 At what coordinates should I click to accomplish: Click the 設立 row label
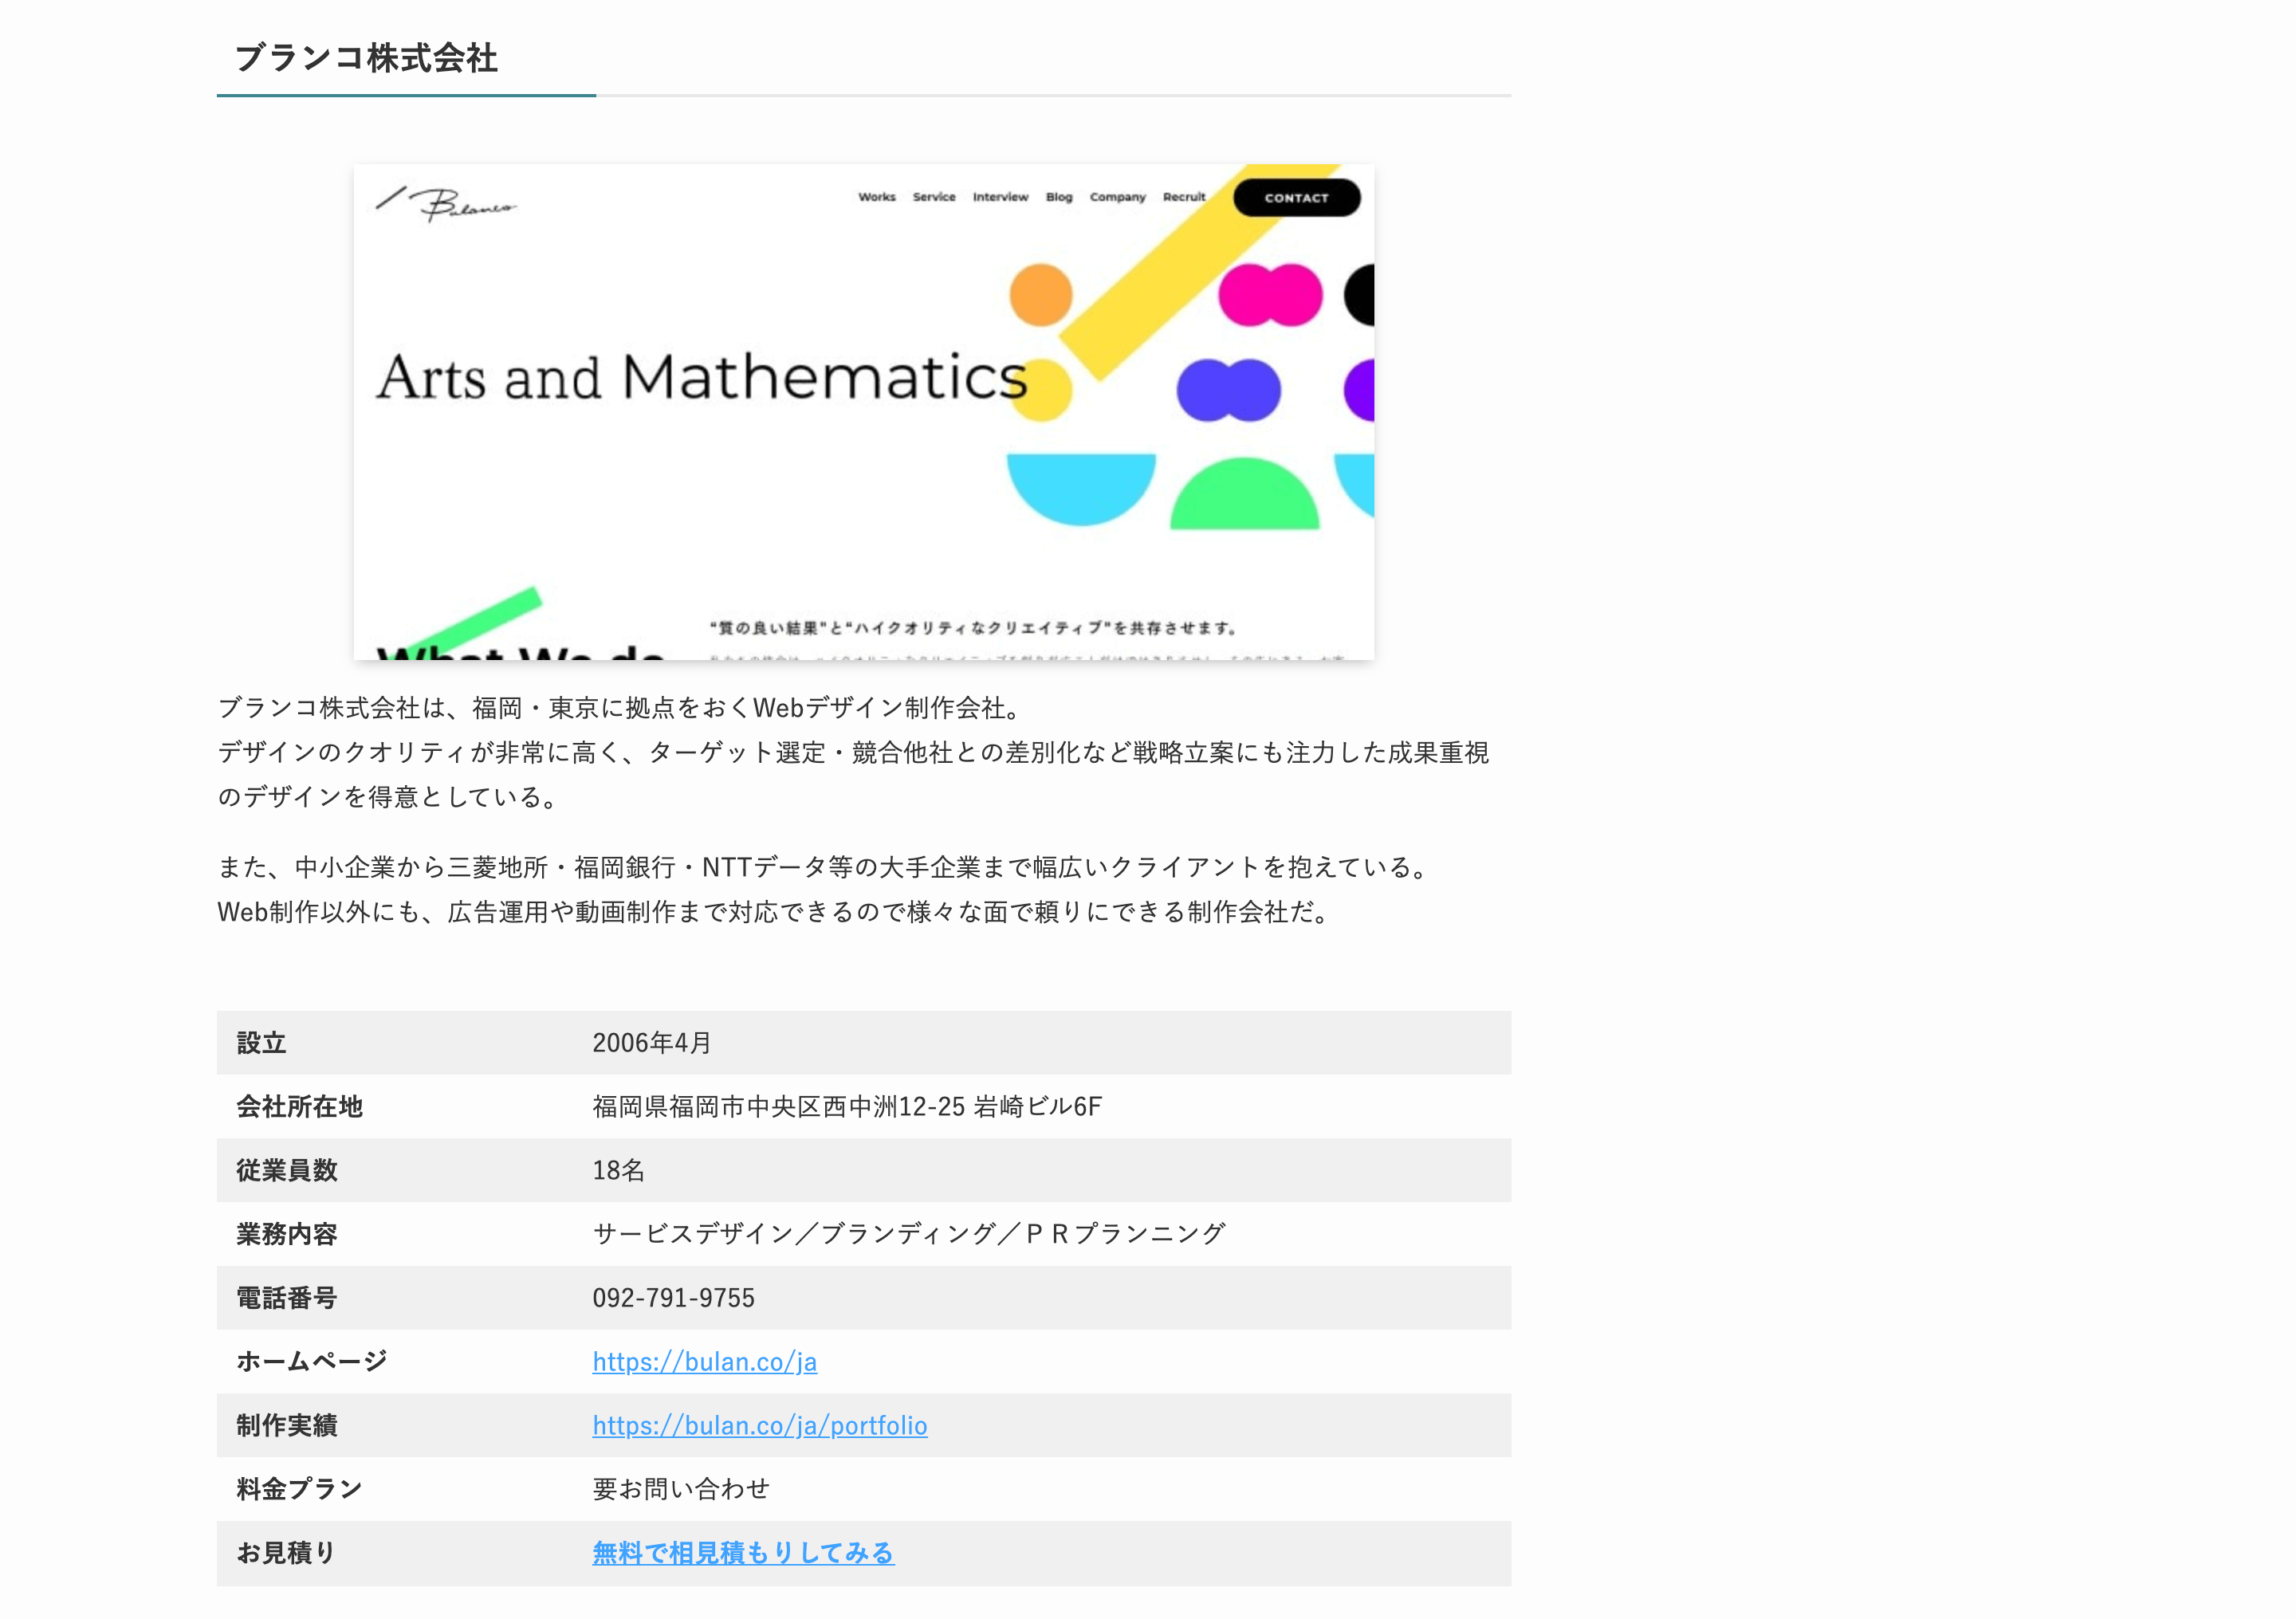(261, 1042)
